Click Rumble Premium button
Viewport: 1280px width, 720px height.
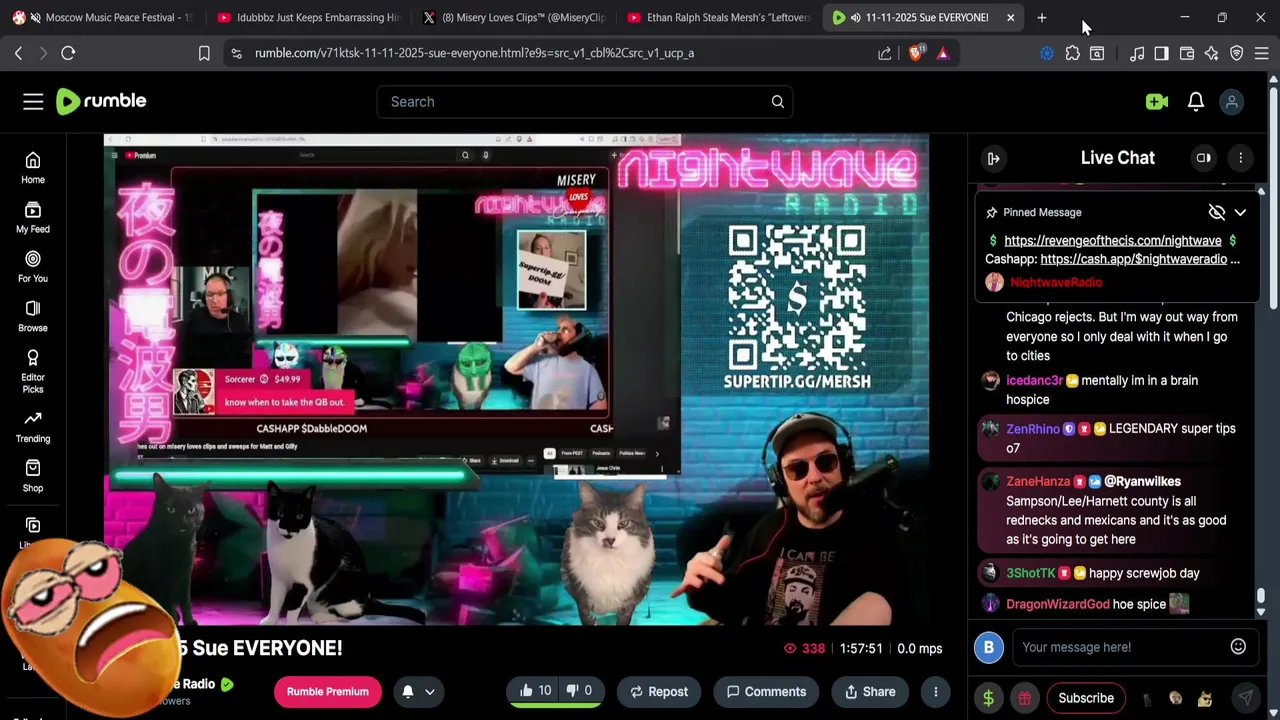[x=328, y=691]
